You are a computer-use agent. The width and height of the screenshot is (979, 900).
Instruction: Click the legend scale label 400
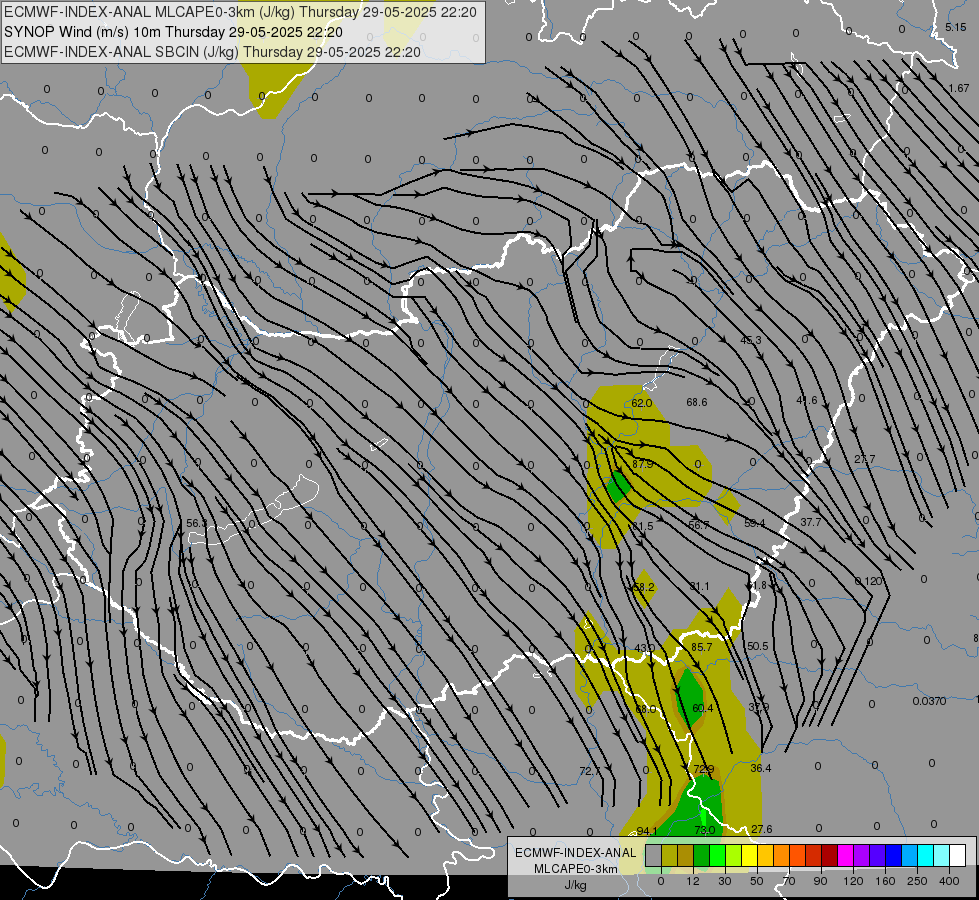click(949, 881)
